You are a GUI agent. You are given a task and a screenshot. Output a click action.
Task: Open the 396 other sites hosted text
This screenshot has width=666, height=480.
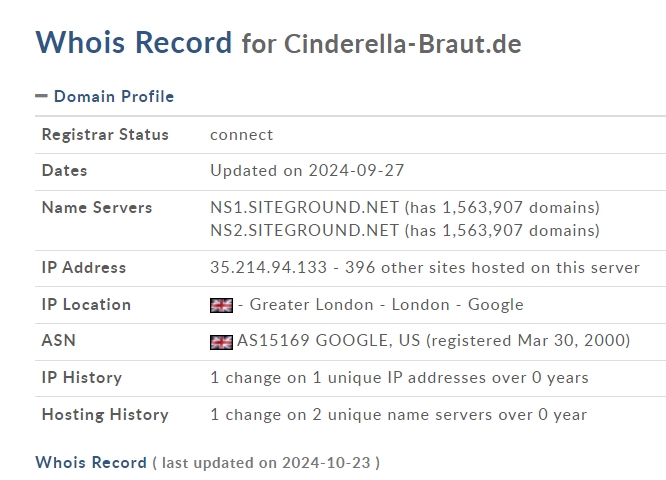coord(520,267)
